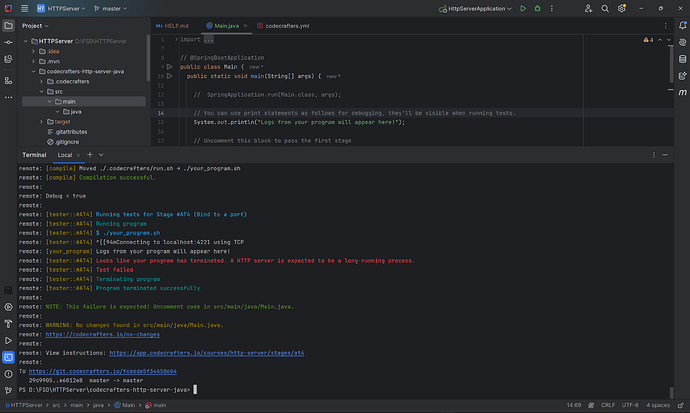Open terminal options menu

(x=654, y=155)
